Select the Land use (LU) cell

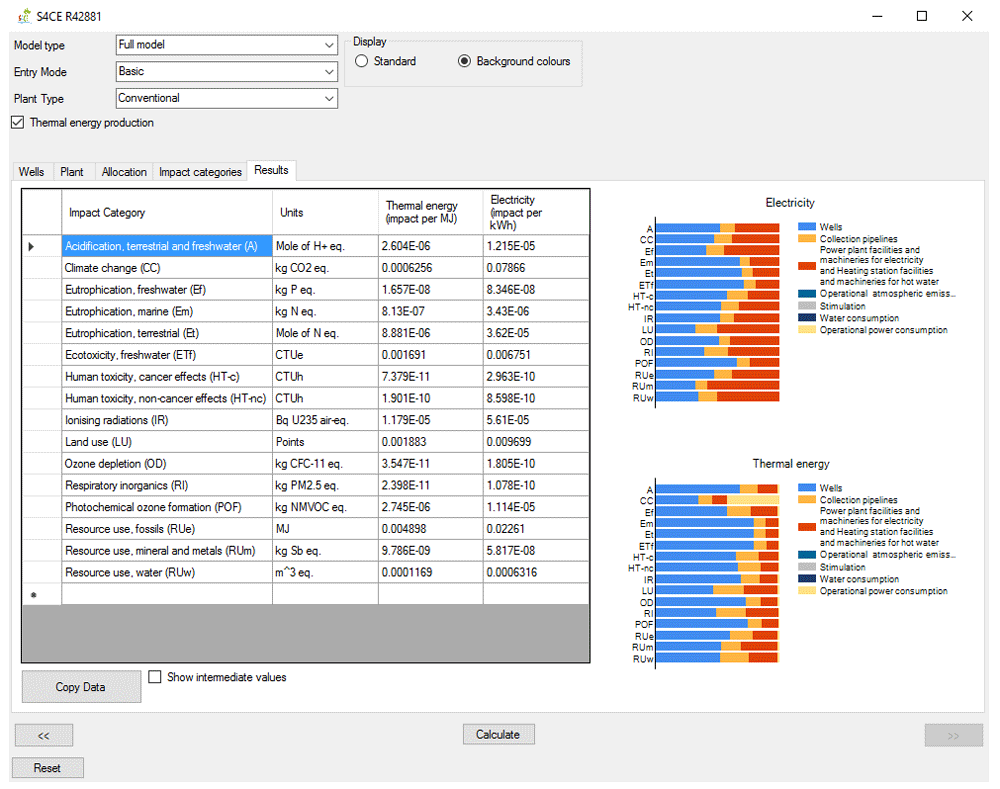tap(166, 441)
